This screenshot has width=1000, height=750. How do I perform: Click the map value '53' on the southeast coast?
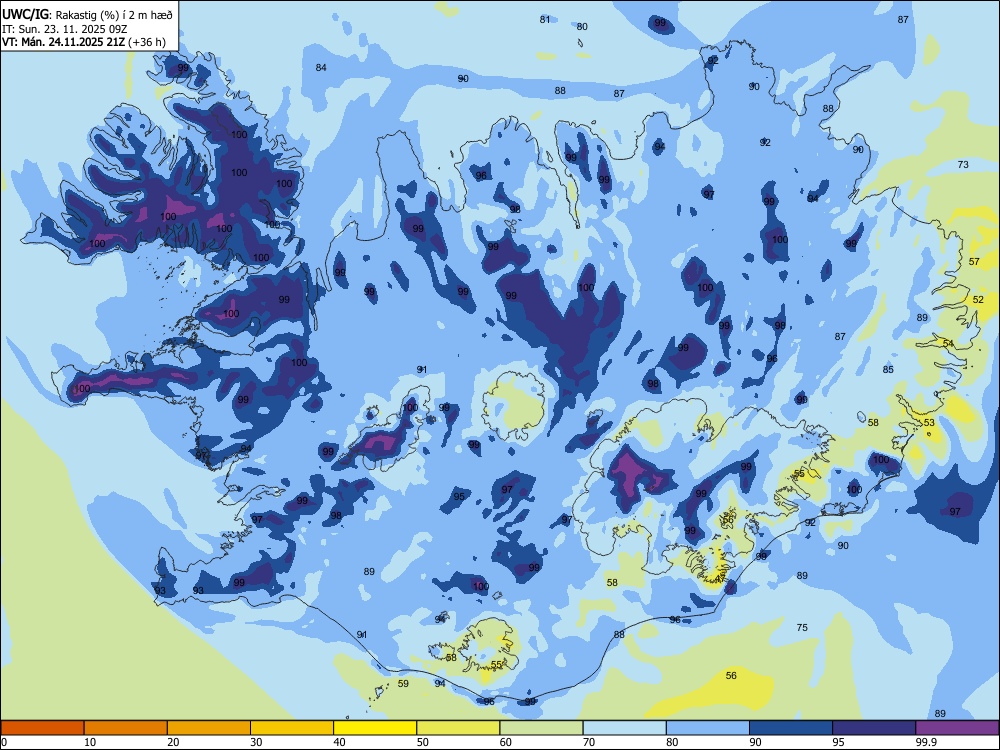[929, 423]
